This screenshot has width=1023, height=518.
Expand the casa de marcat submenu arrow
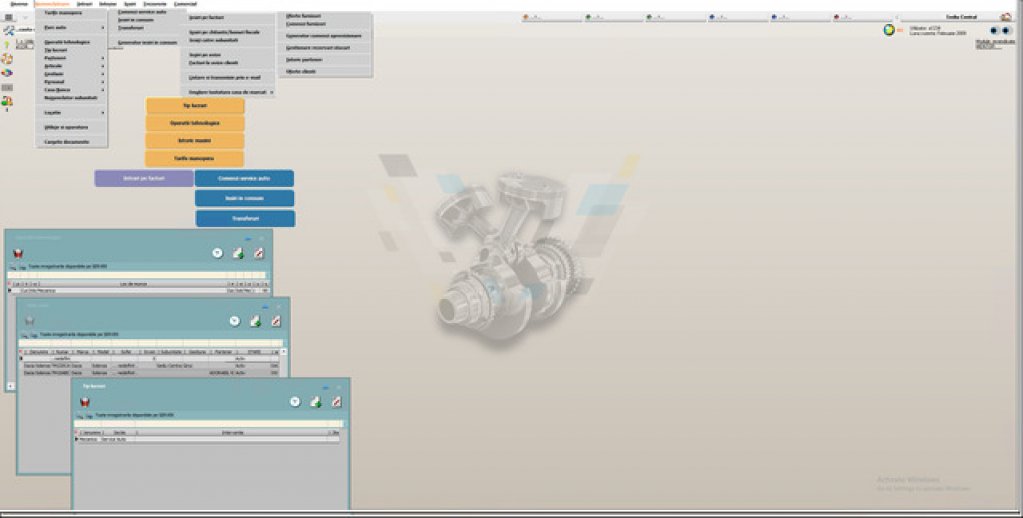click(272, 93)
